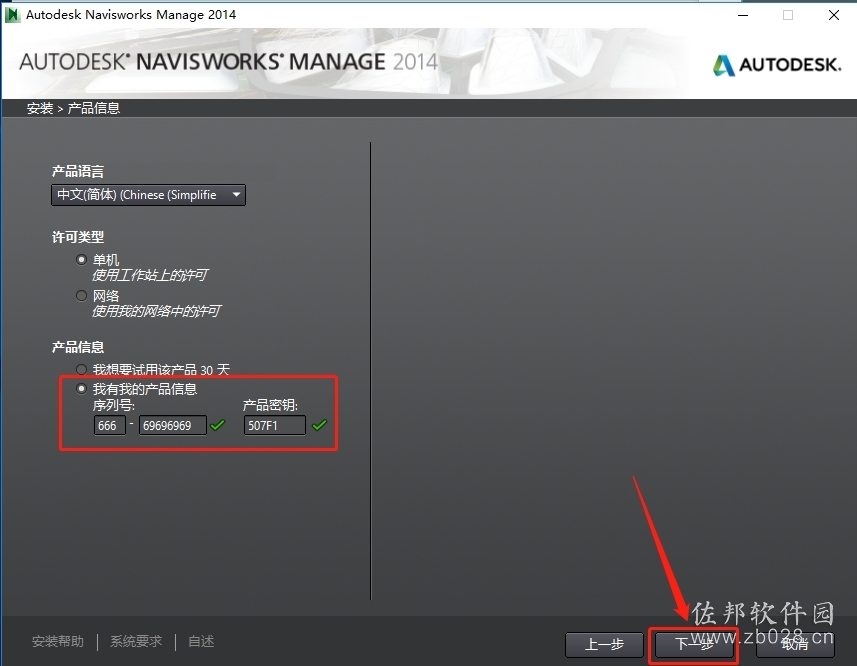Click the Navisworks app icon in title bar
This screenshot has width=857, height=666.
click(x=12, y=15)
